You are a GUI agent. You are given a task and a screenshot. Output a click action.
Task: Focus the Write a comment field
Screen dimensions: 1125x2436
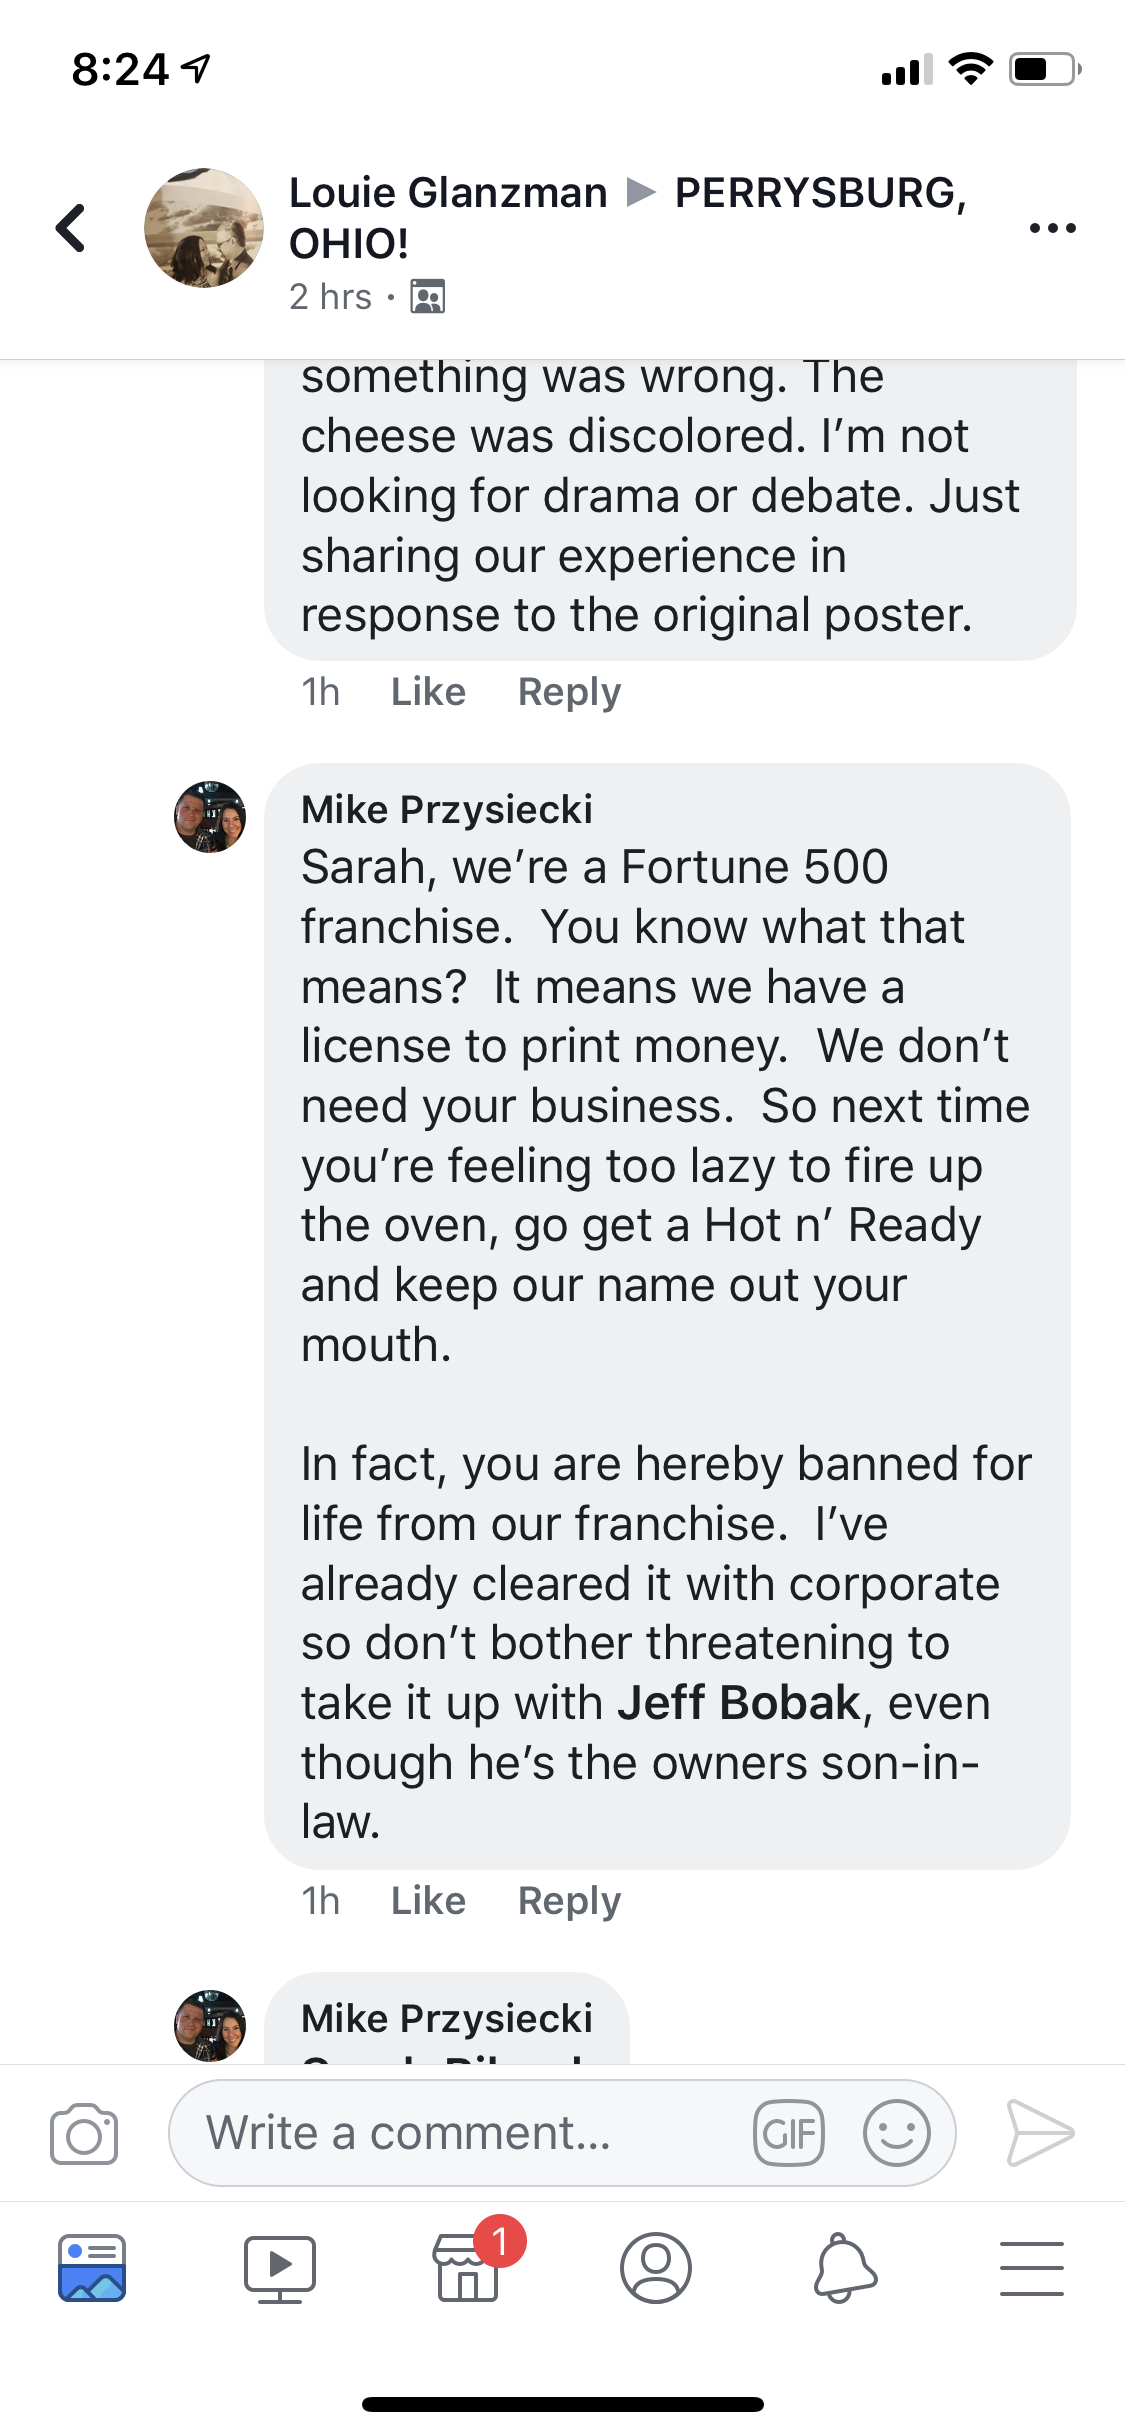click(x=460, y=2134)
